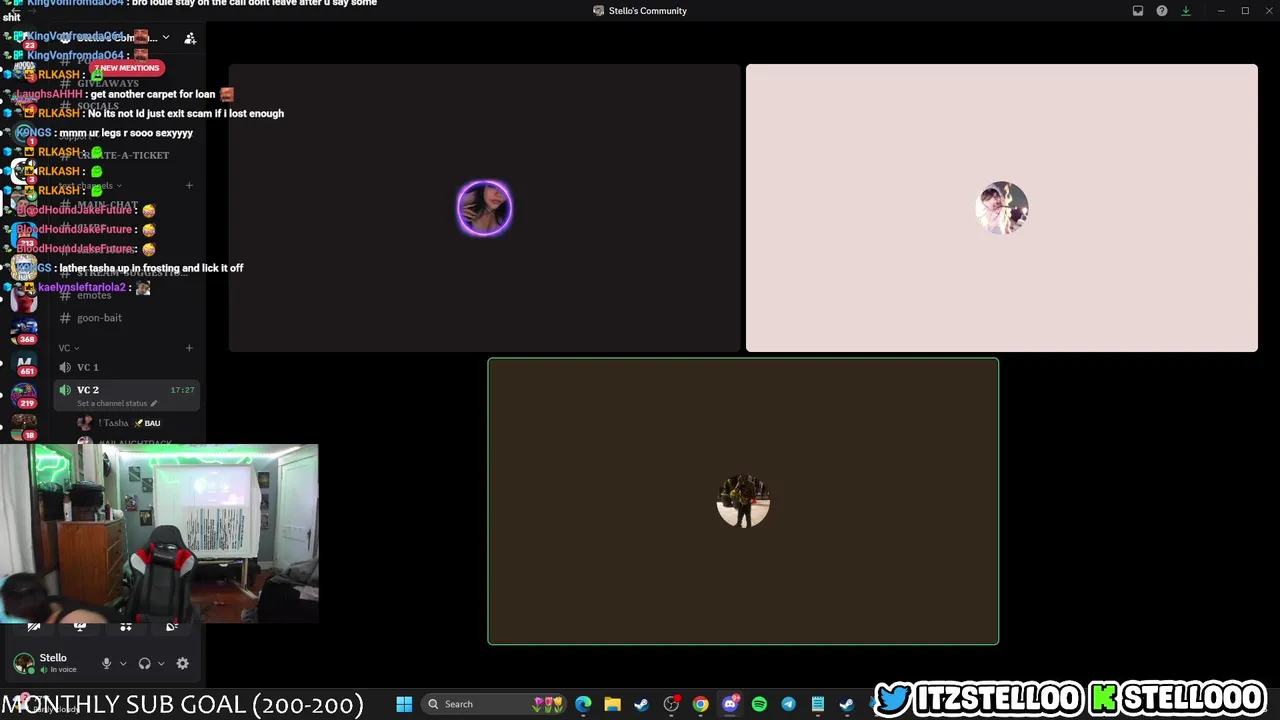
Task: Open Discord help question mark icon
Action: tap(1162, 11)
